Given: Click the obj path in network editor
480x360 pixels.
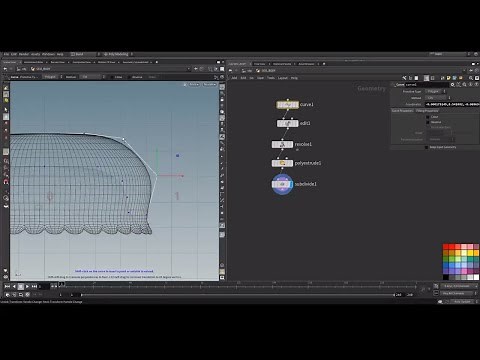Looking at the screenshot, I should click(248, 71).
